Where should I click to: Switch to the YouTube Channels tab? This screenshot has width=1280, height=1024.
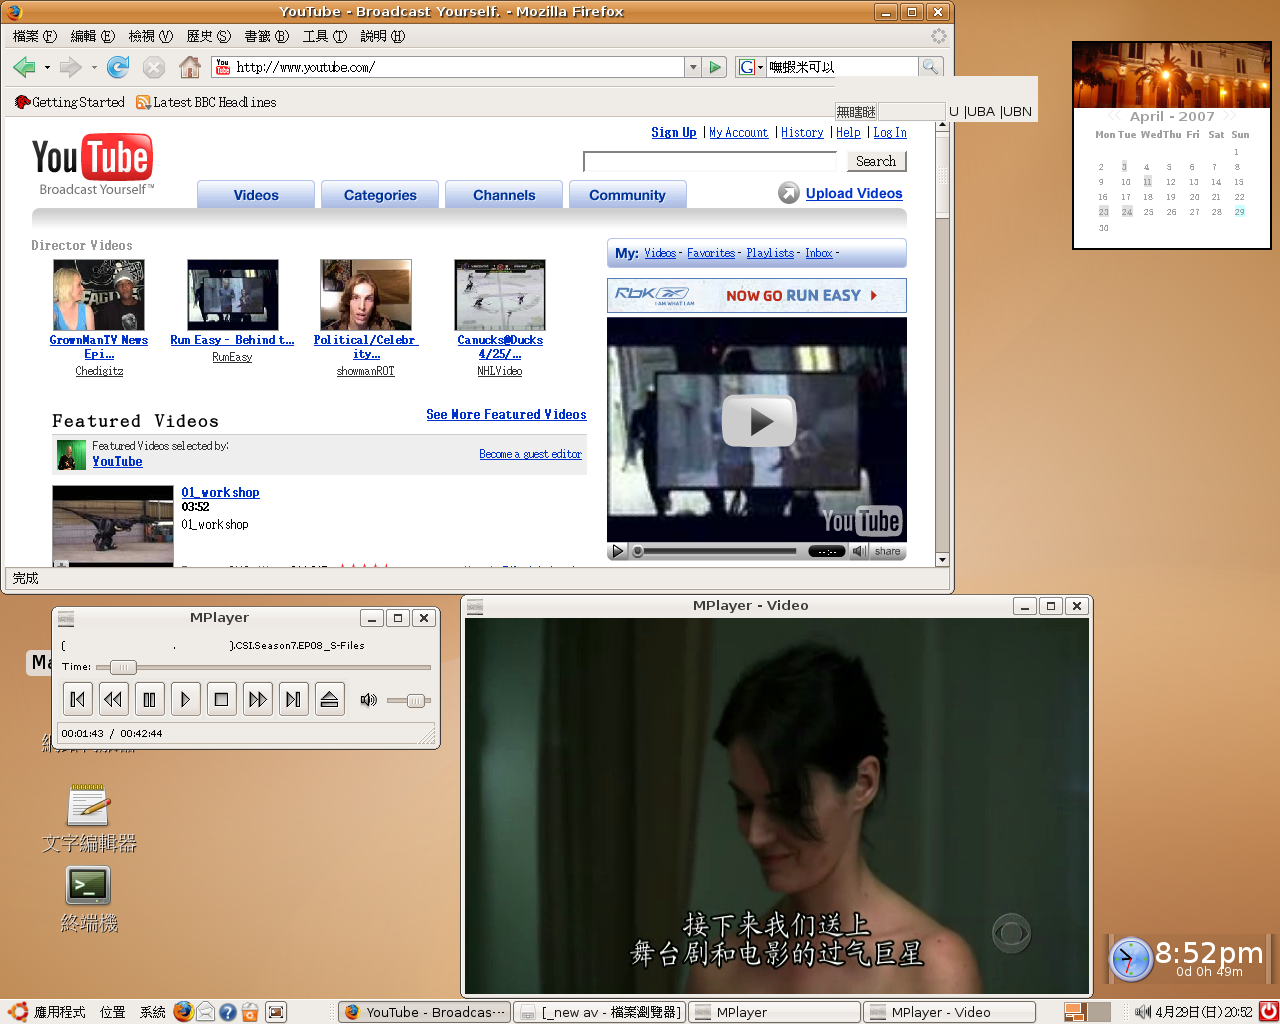pos(504,195)
